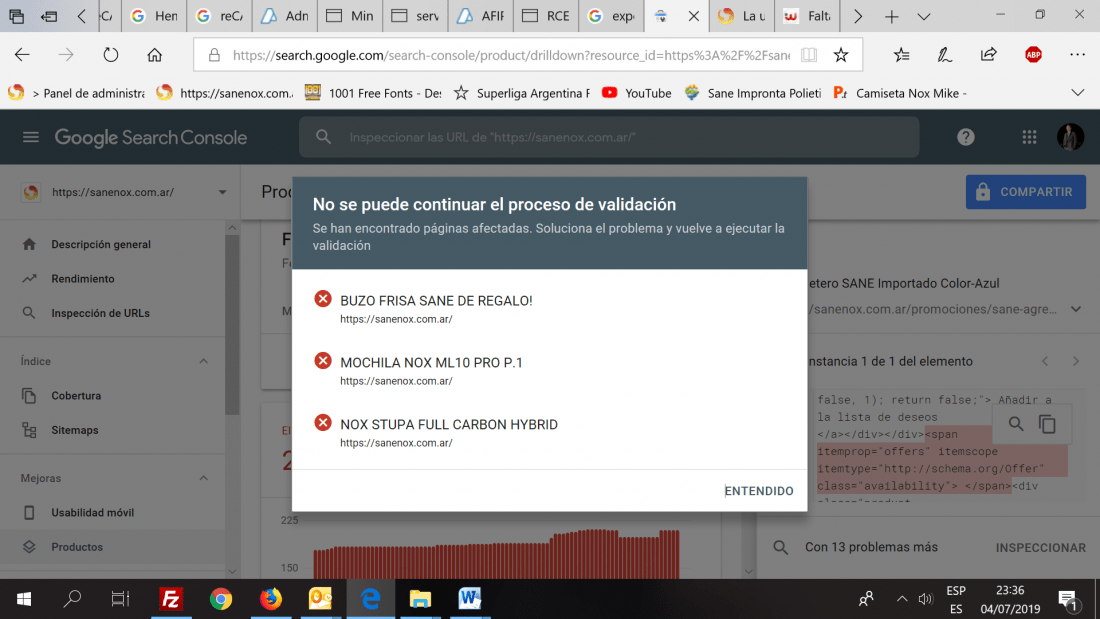The image size is (1100, 619).
Task: Open Usabilidad móvil in sidebar
Action: [93, 512]
